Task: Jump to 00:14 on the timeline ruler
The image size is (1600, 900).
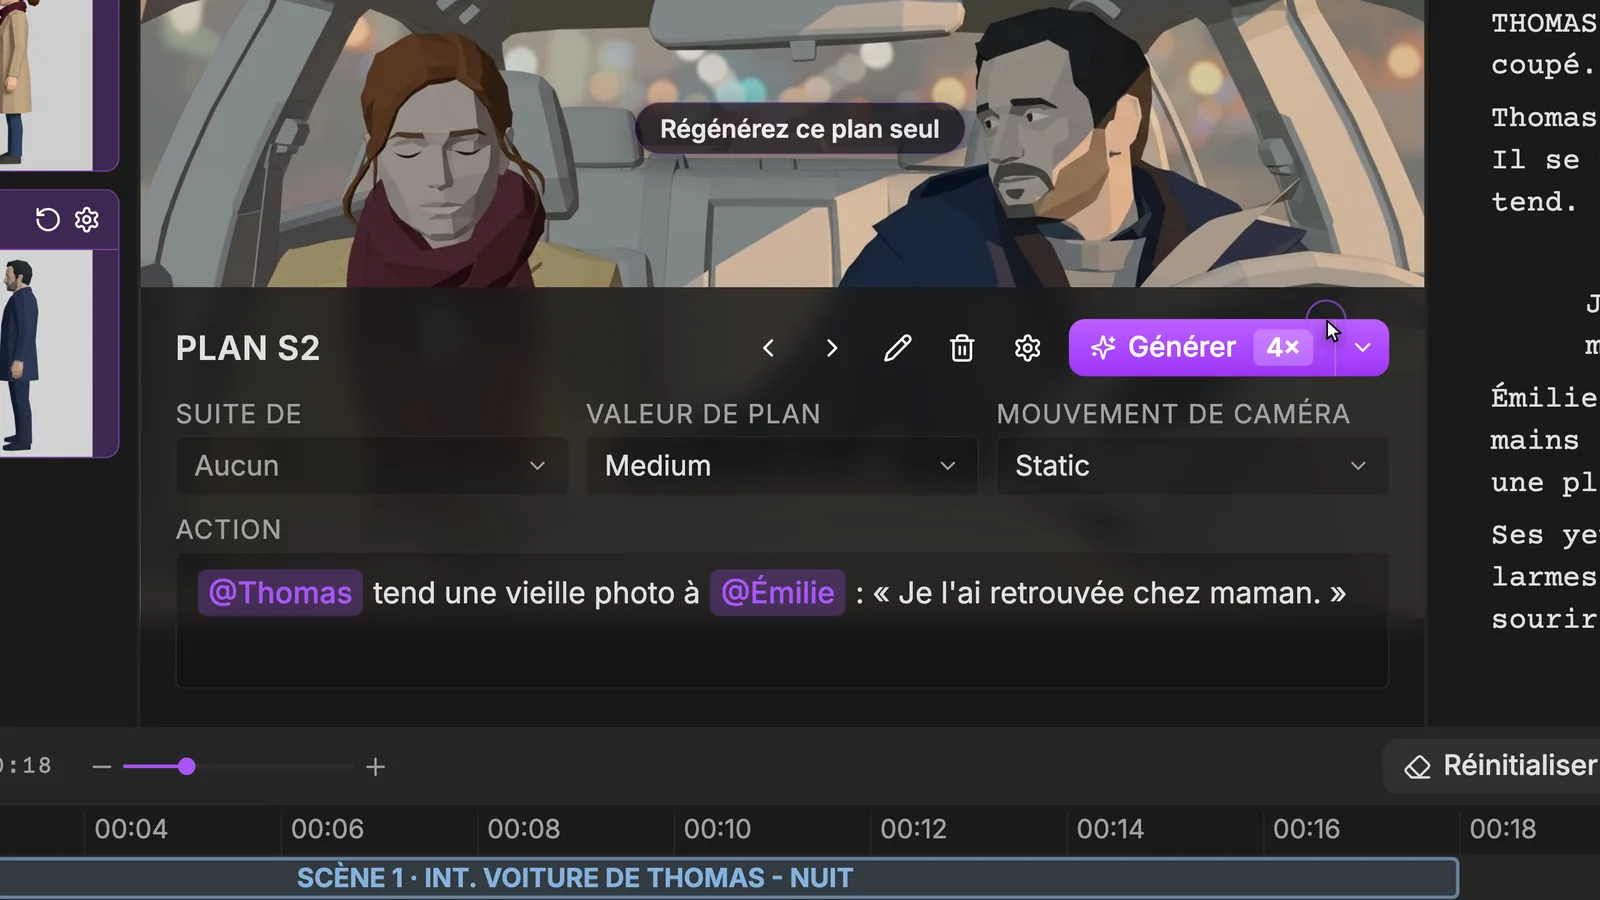Action: 1110,829
